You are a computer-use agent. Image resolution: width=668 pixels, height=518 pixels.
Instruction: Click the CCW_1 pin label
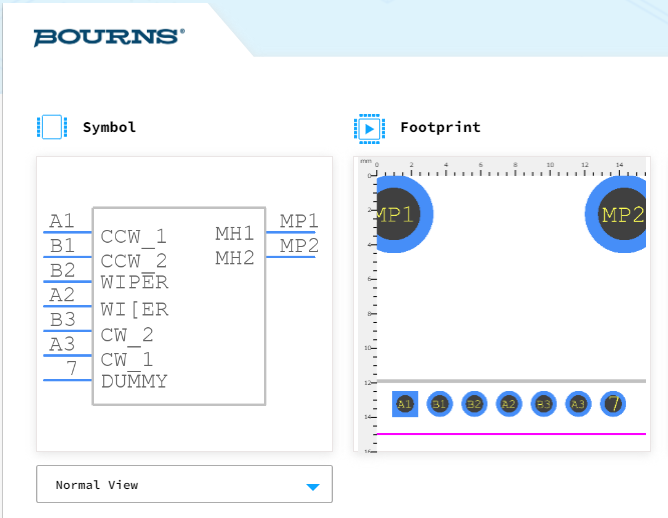133,237
